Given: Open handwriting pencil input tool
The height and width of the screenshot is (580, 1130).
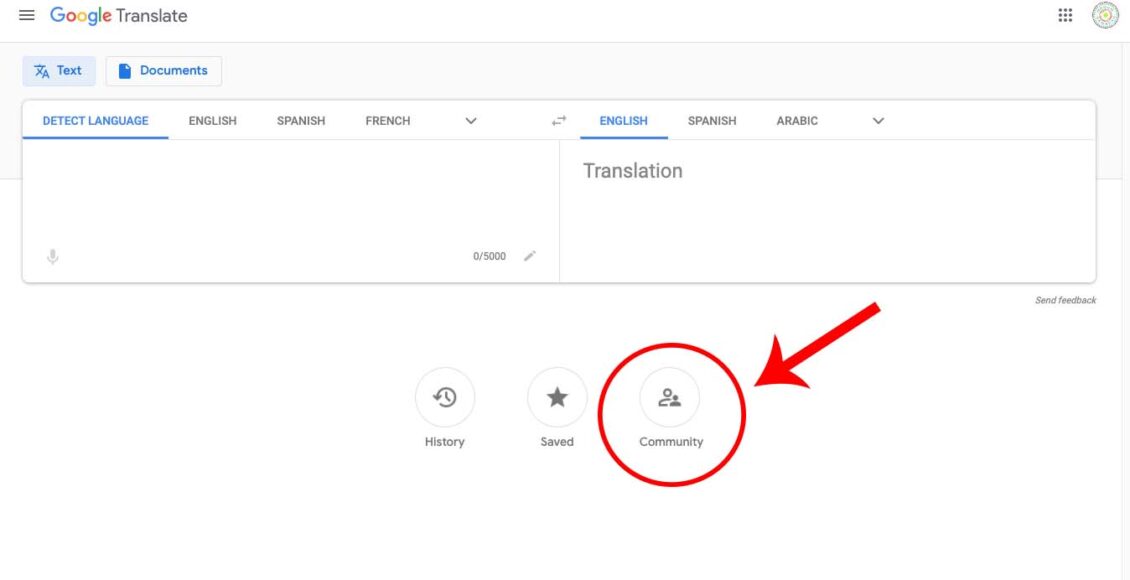Looking at the screenshot, I should click(x=530, y=256).
